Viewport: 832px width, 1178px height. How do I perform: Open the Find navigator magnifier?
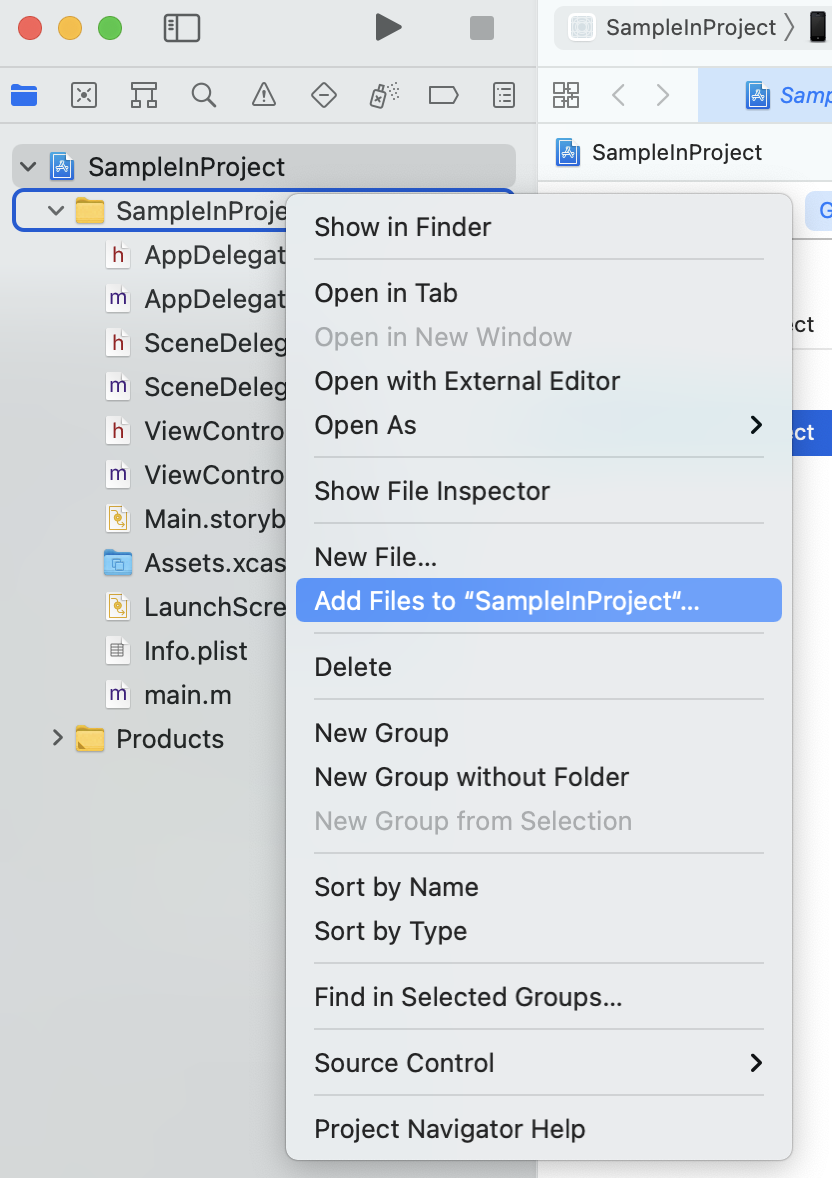(x=204, y=95)
